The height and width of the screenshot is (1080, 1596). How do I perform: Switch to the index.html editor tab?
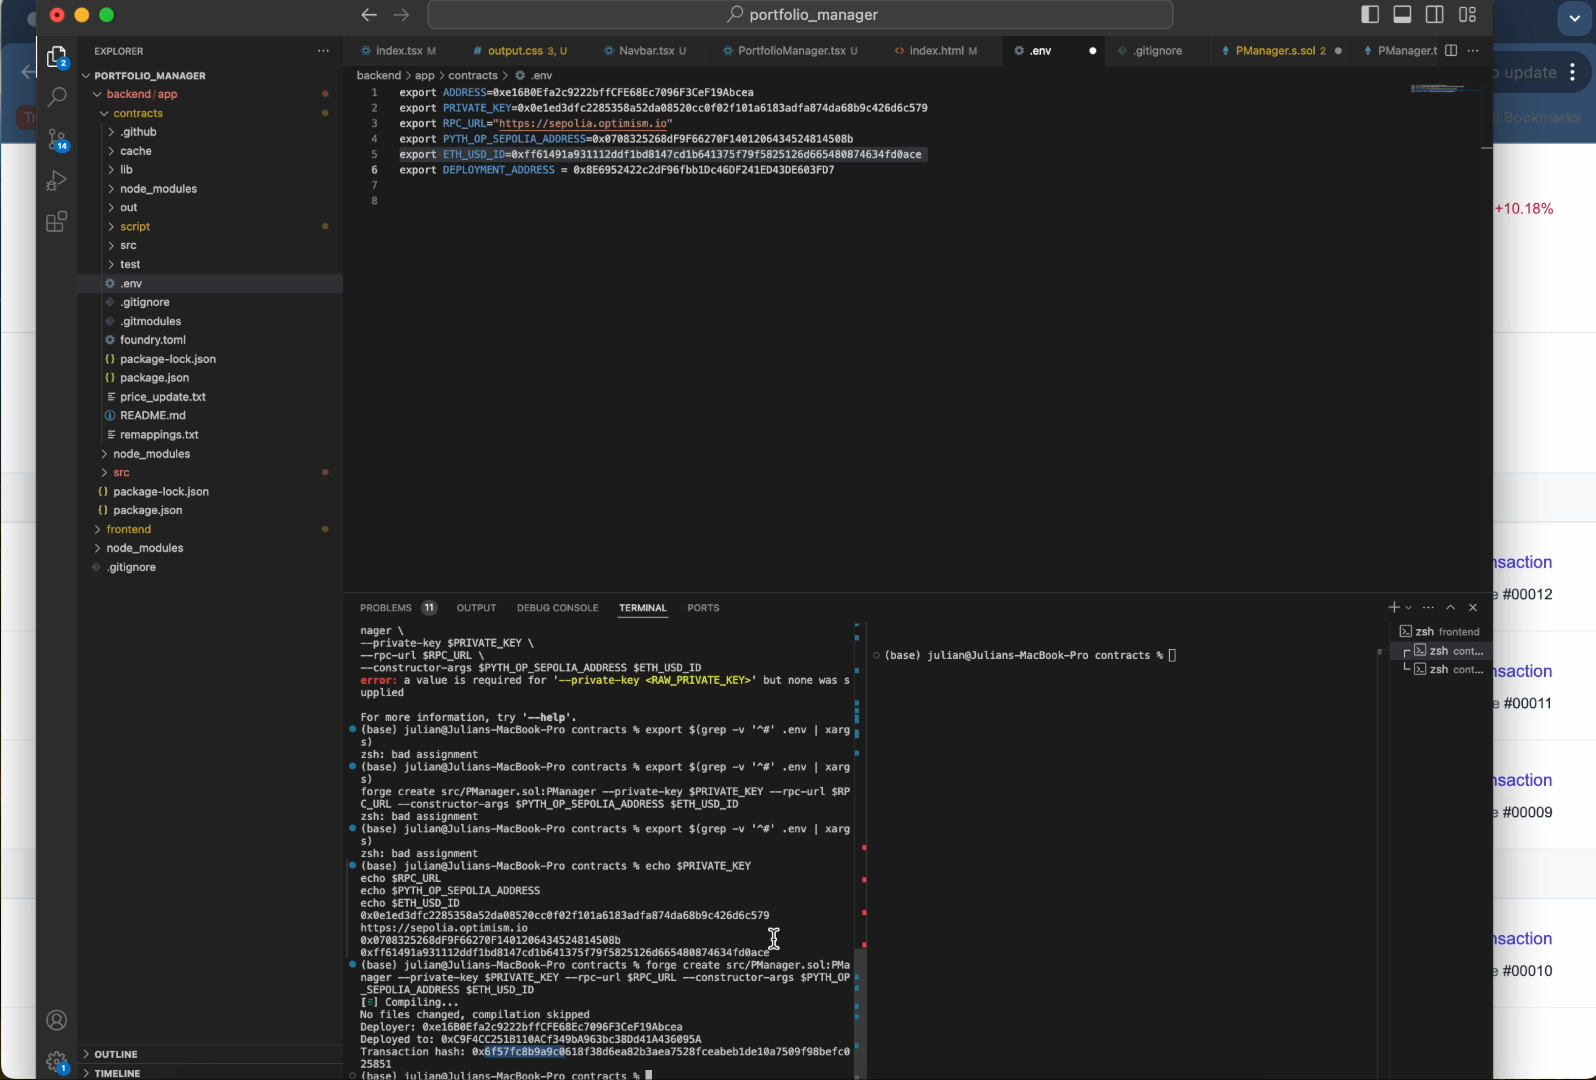(x=937, y=50)
